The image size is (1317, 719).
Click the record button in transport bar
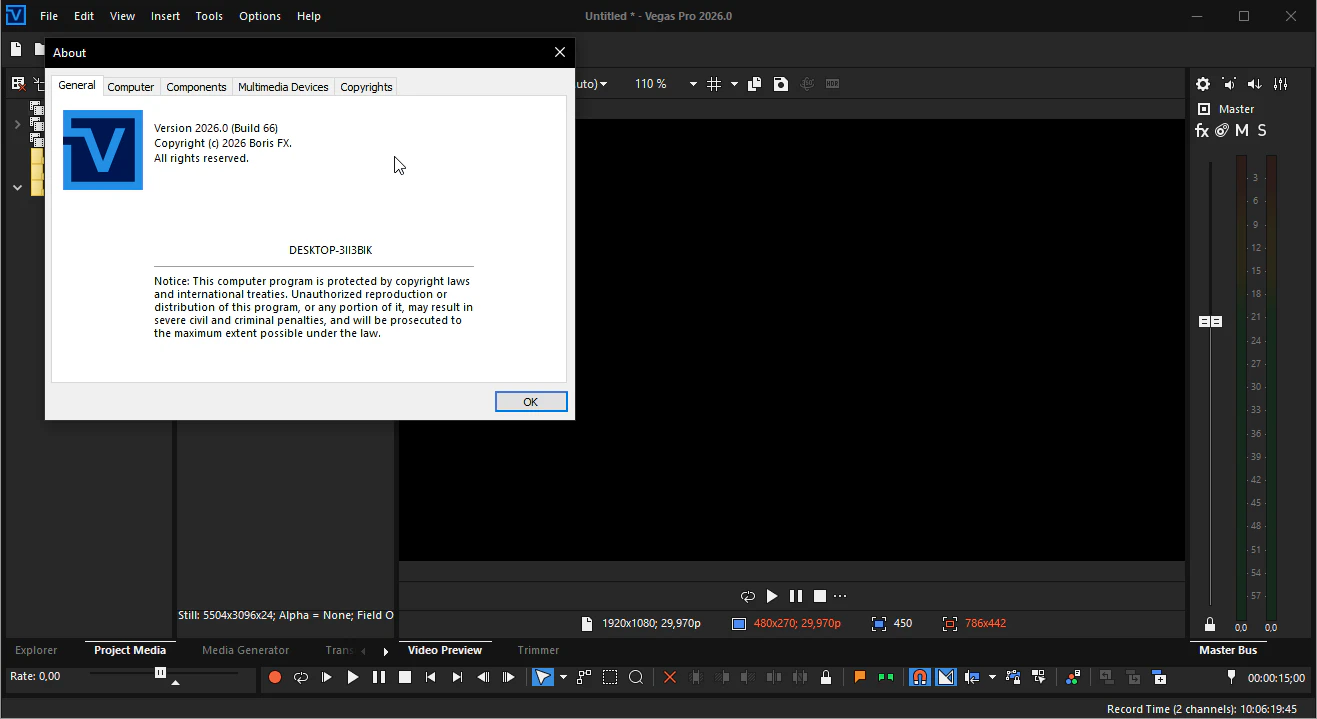(275, 677)
